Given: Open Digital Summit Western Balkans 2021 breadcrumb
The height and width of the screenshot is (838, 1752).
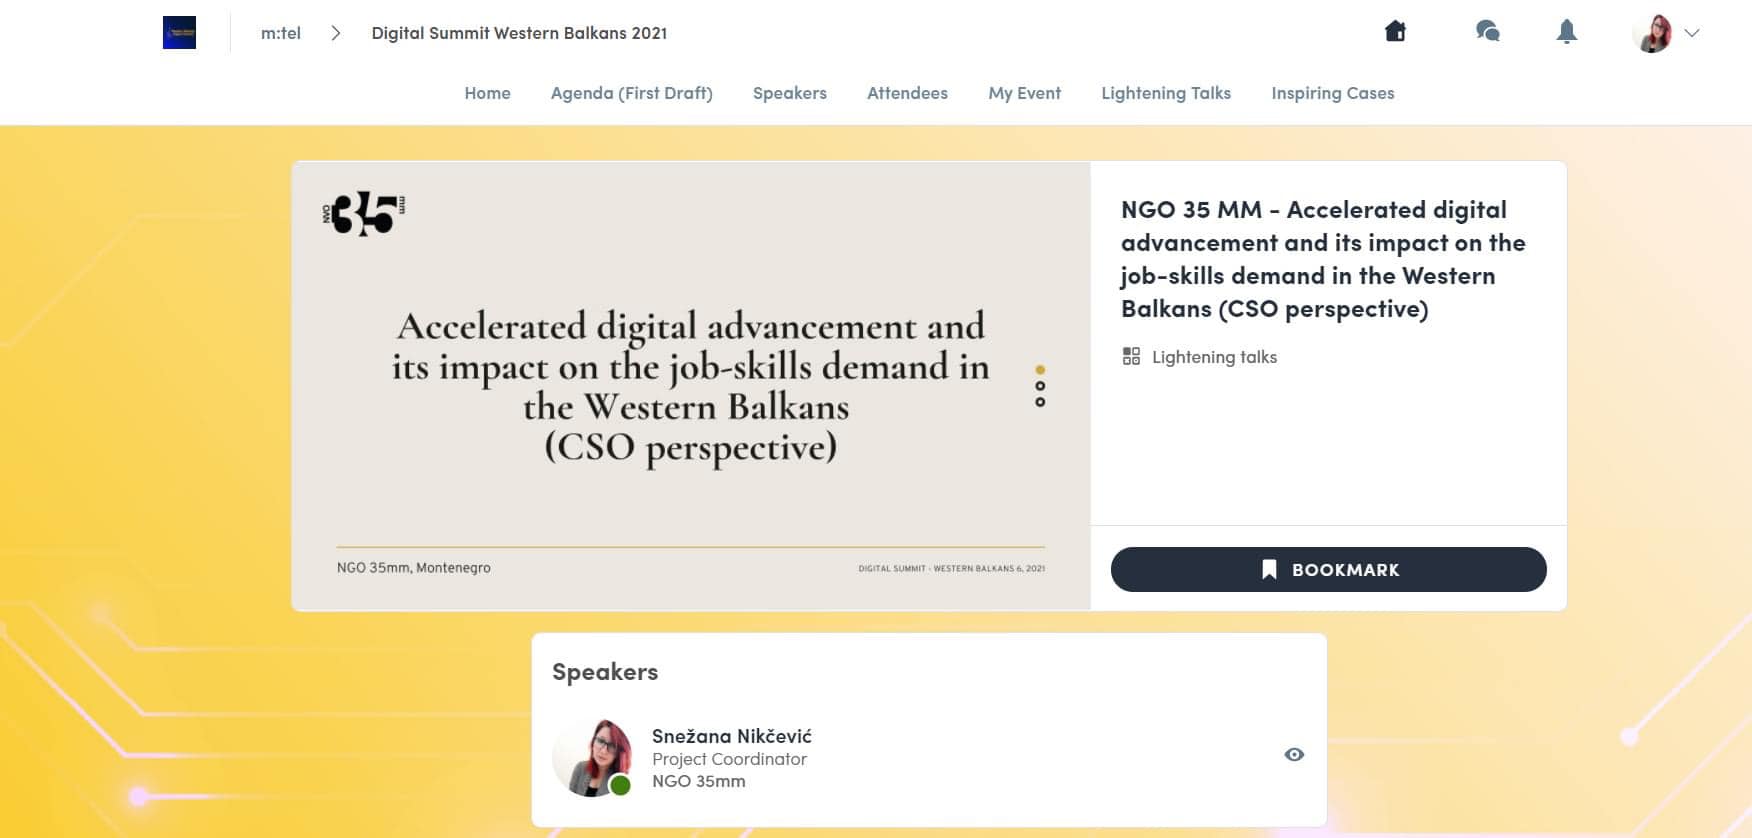Looking at the screenshot, I should [x=519, y=33].
